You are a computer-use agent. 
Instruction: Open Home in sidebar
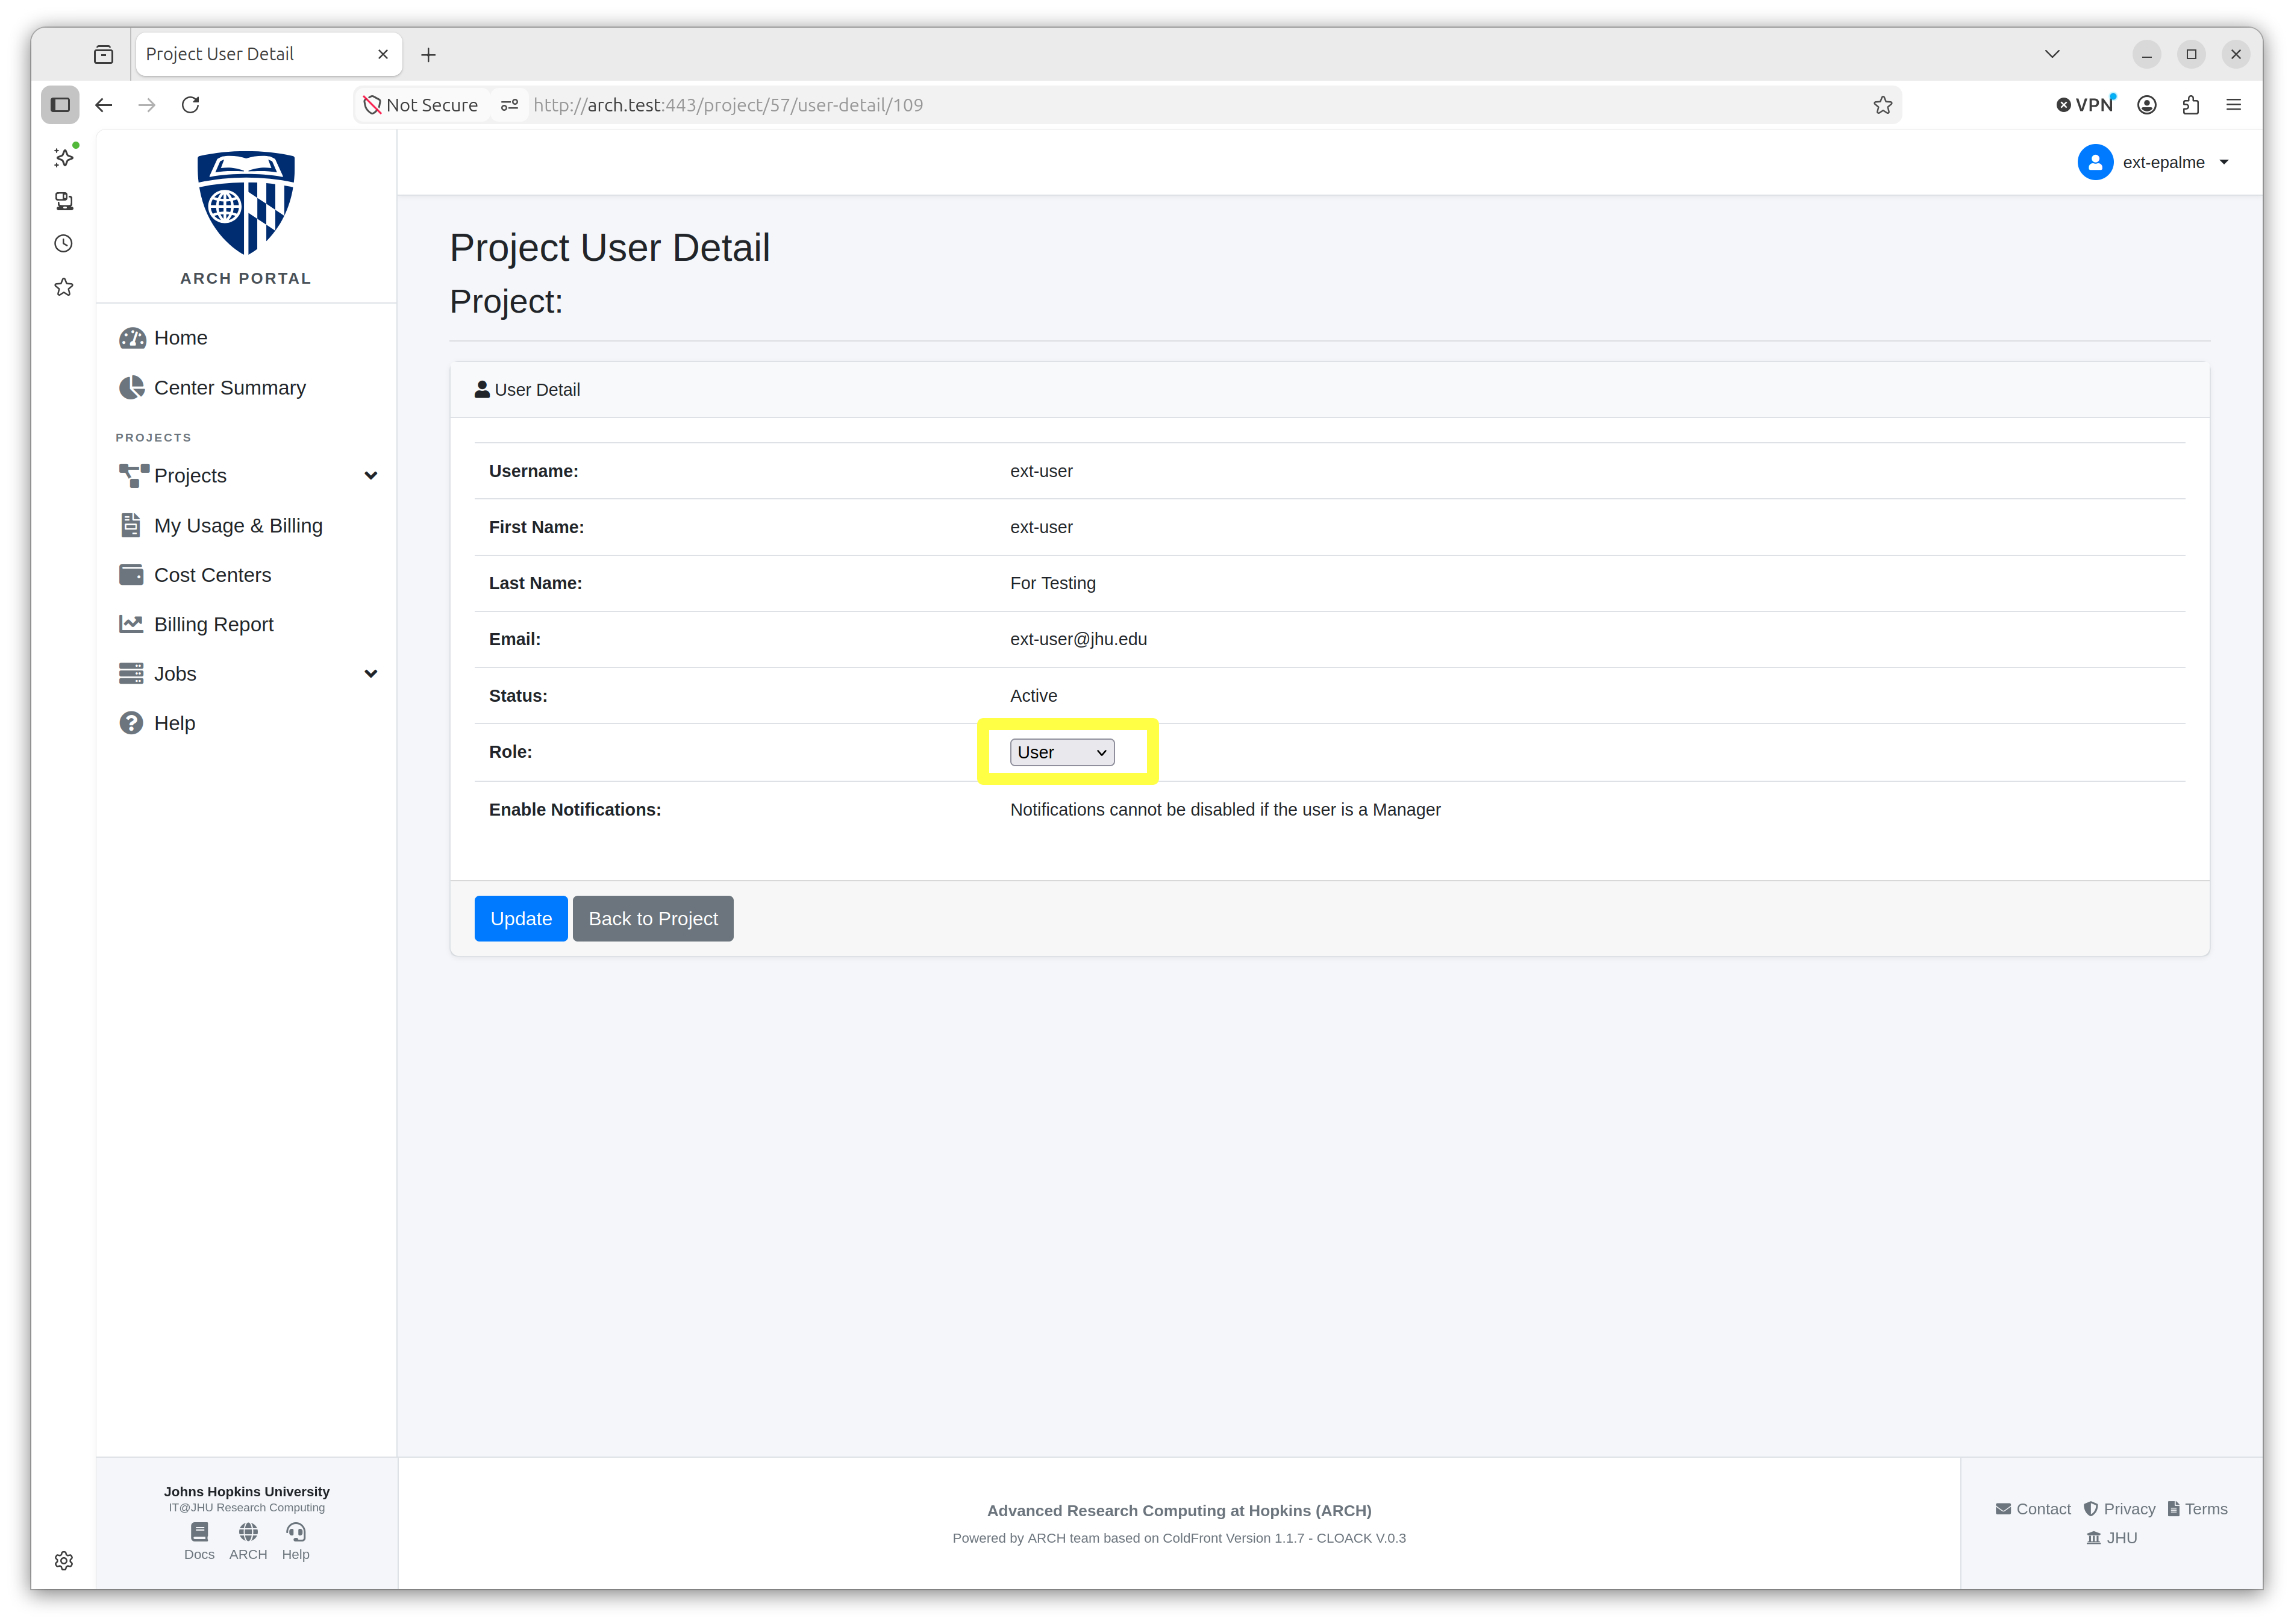tap(181, 338)
